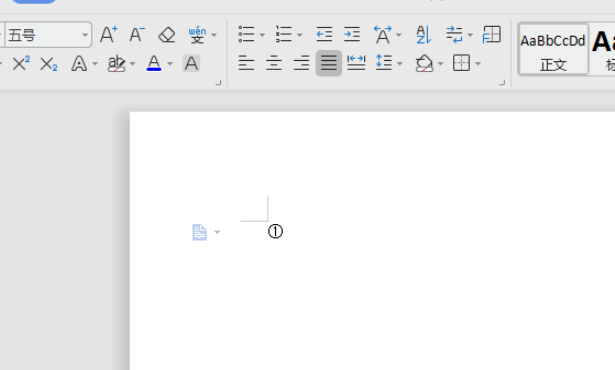Expand the highlight color dropdown arrow

tap(133, 64)
